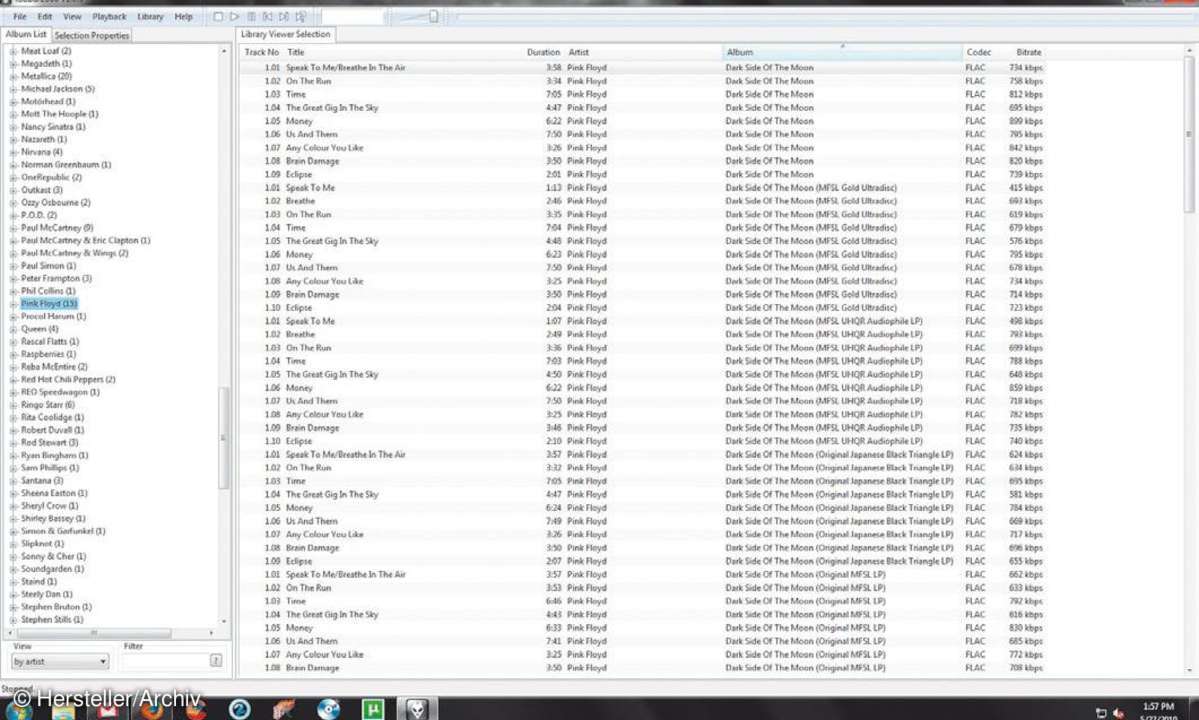Image resolution: width=1199 pixels, height=720 pixels.
Task: Click the Play button in toolbar
Action: pyautogui.click(x=235, y=16)
